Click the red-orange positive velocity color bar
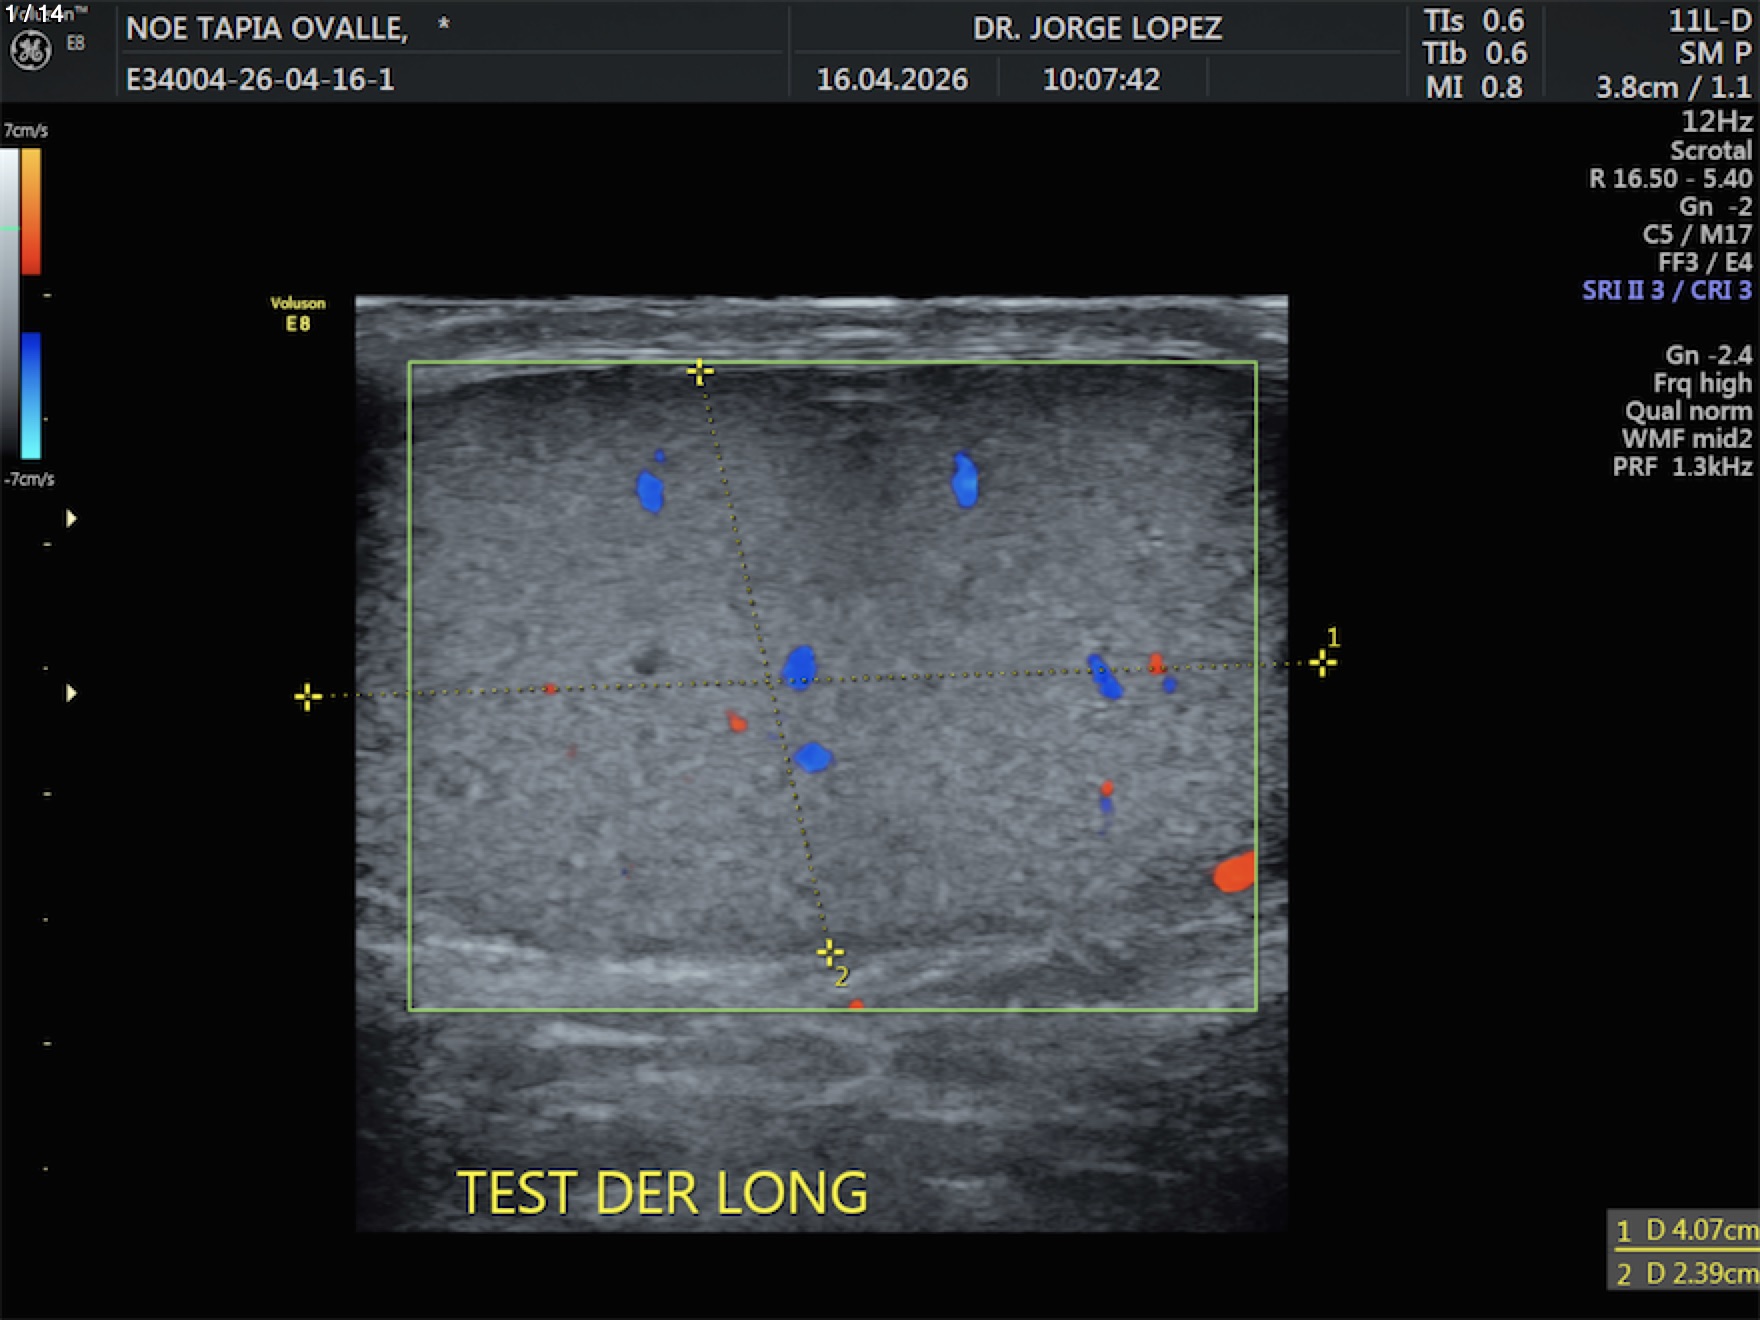Screen dimensions: 1760x1320 pyautogui.click(x=31, y=211)
